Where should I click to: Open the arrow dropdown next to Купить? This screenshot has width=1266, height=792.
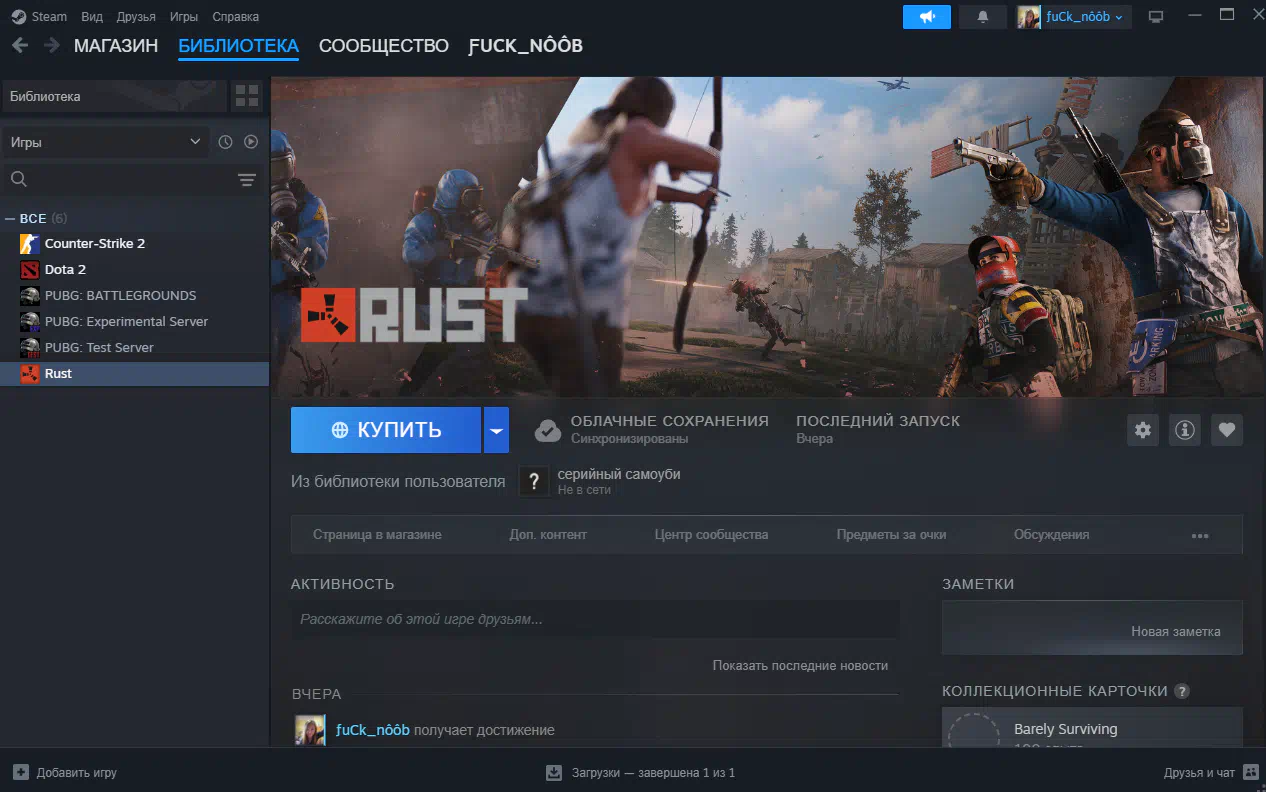497,430
